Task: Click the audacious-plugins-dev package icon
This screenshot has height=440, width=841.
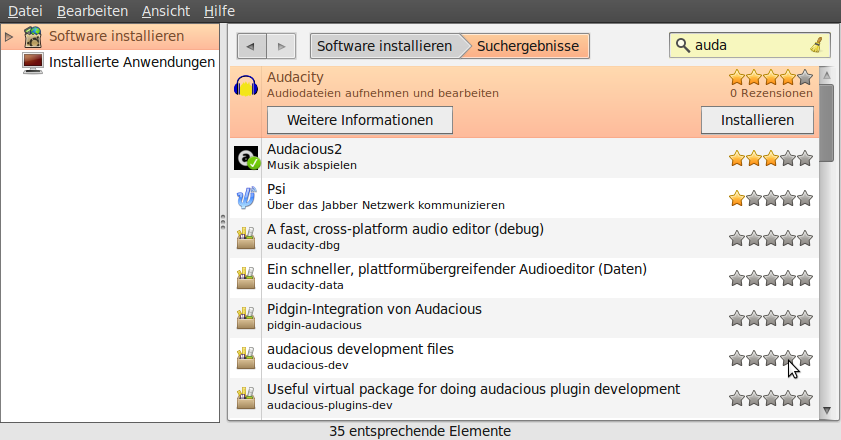Action: (x=246, y=397)
